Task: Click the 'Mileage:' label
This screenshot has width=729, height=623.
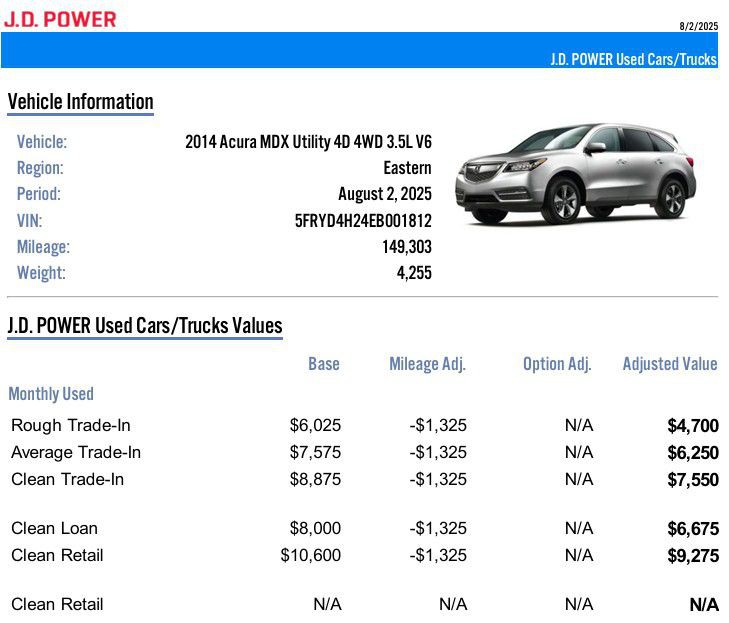Action: (43, 247)
